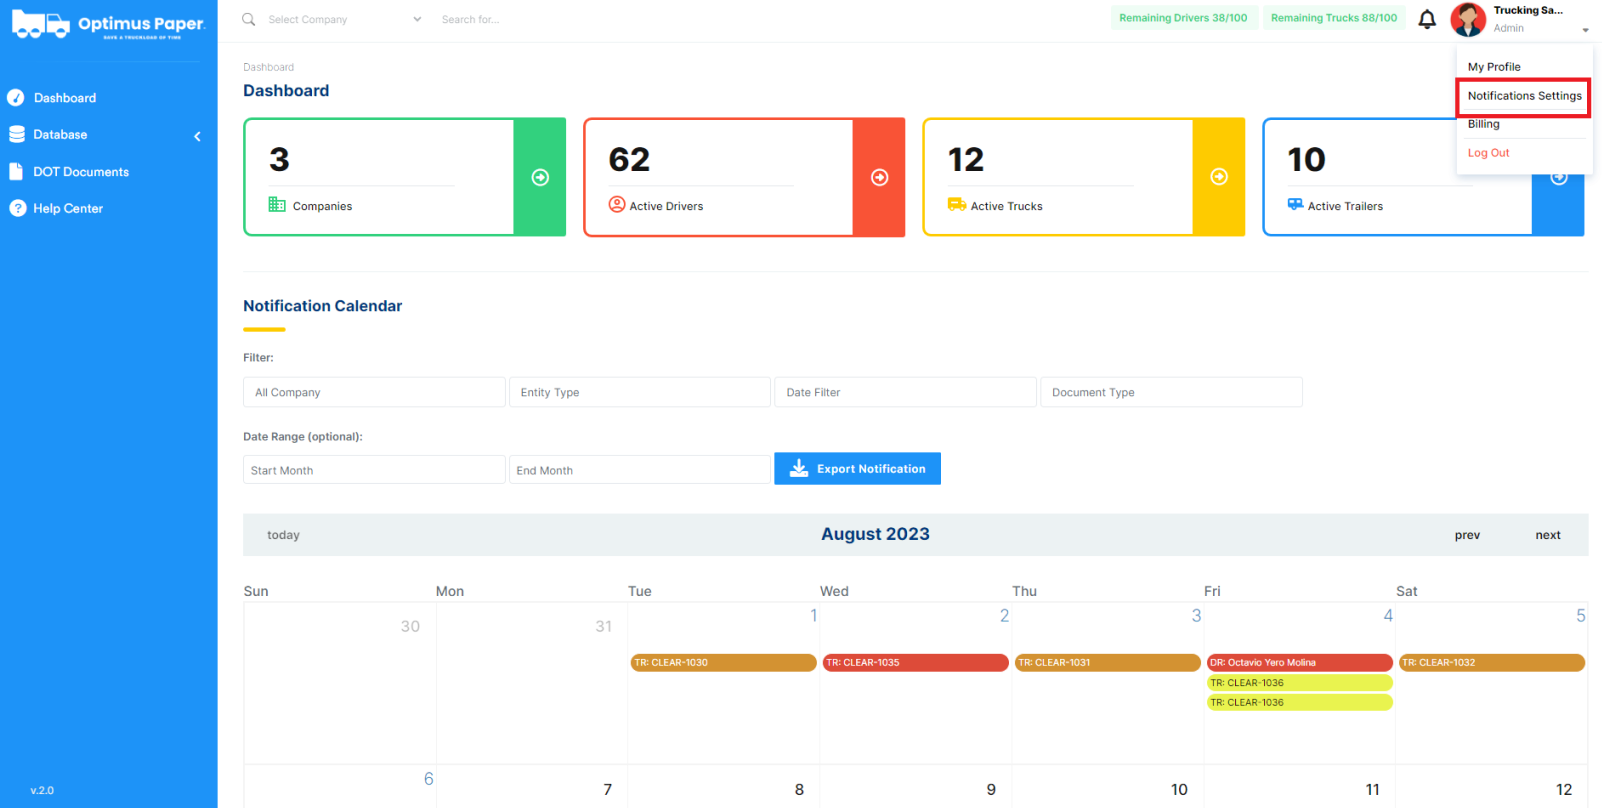
Task: Go to the prev month
Action: click(1467, 535)
